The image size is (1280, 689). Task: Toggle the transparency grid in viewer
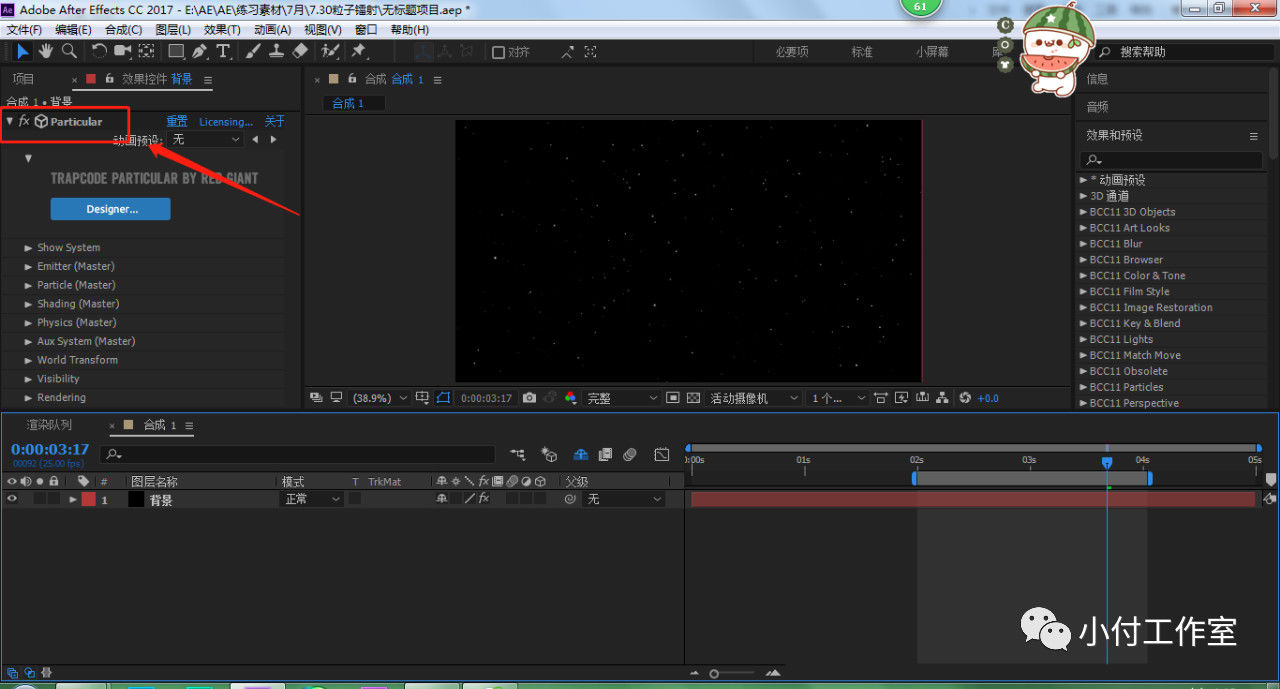(693, 398)
